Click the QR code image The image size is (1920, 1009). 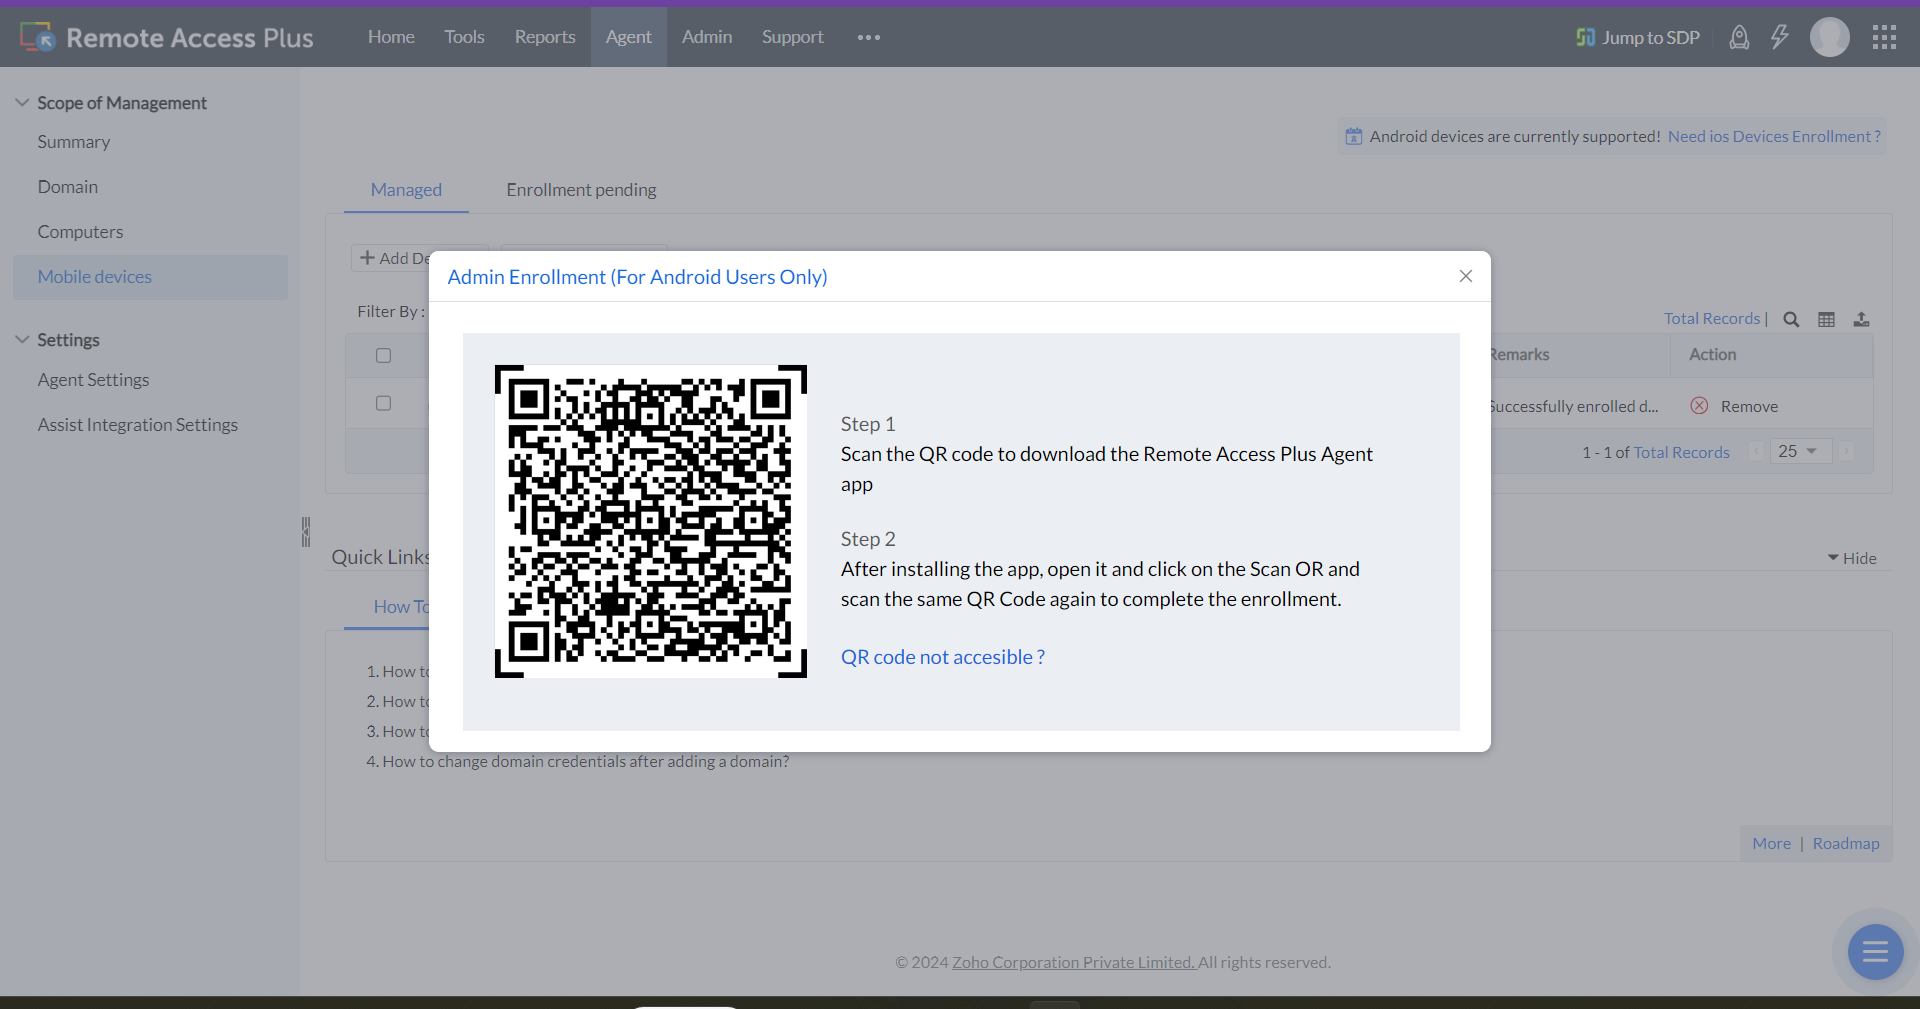[x=651, y=521]
